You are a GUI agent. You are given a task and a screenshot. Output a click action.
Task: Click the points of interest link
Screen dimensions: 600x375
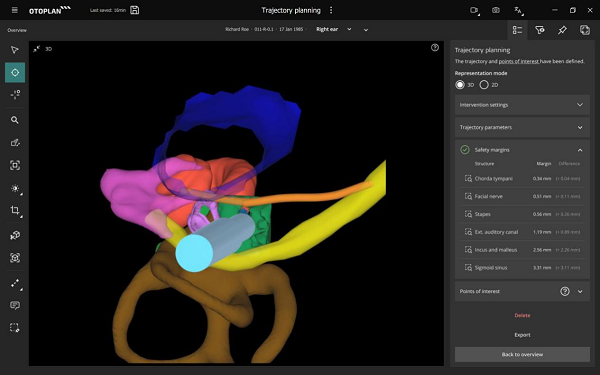tap(519, 61)
